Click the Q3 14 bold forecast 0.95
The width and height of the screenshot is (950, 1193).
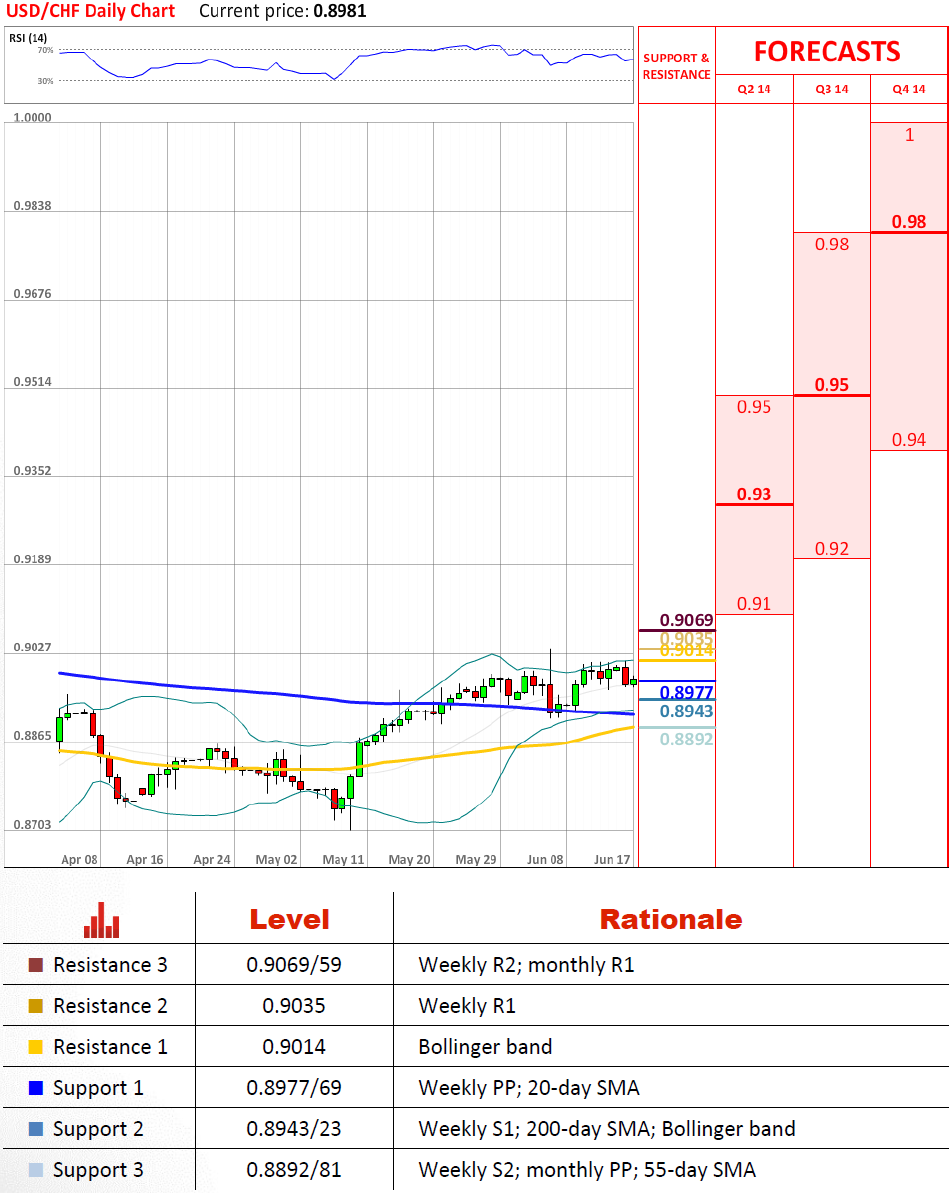831,384
